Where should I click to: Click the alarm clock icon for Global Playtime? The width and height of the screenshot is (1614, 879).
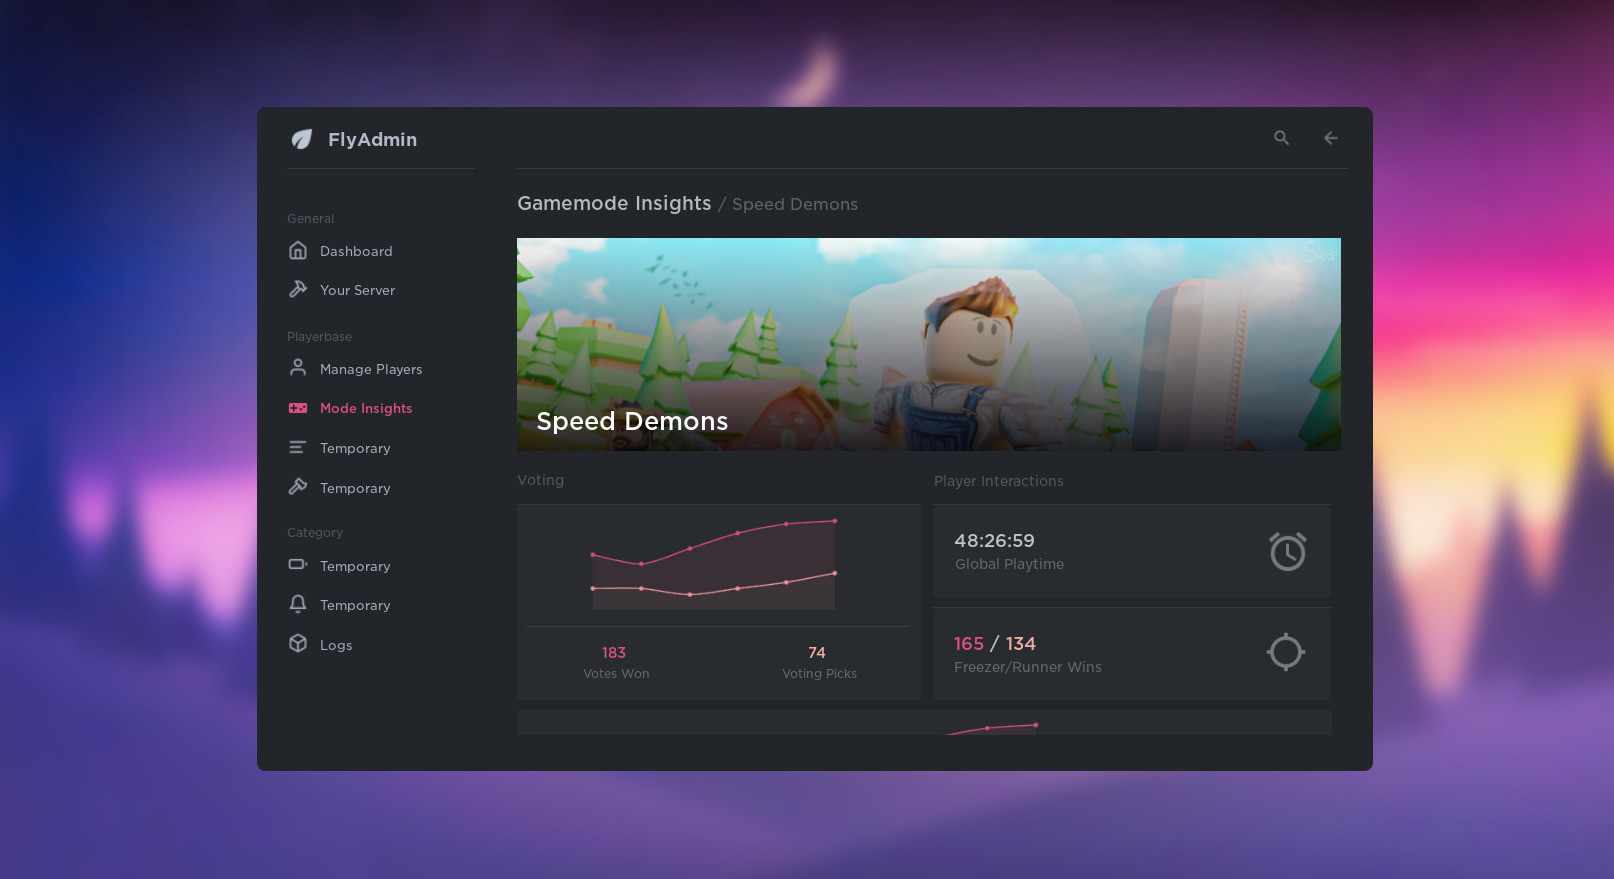click(x=1288, y=551)
